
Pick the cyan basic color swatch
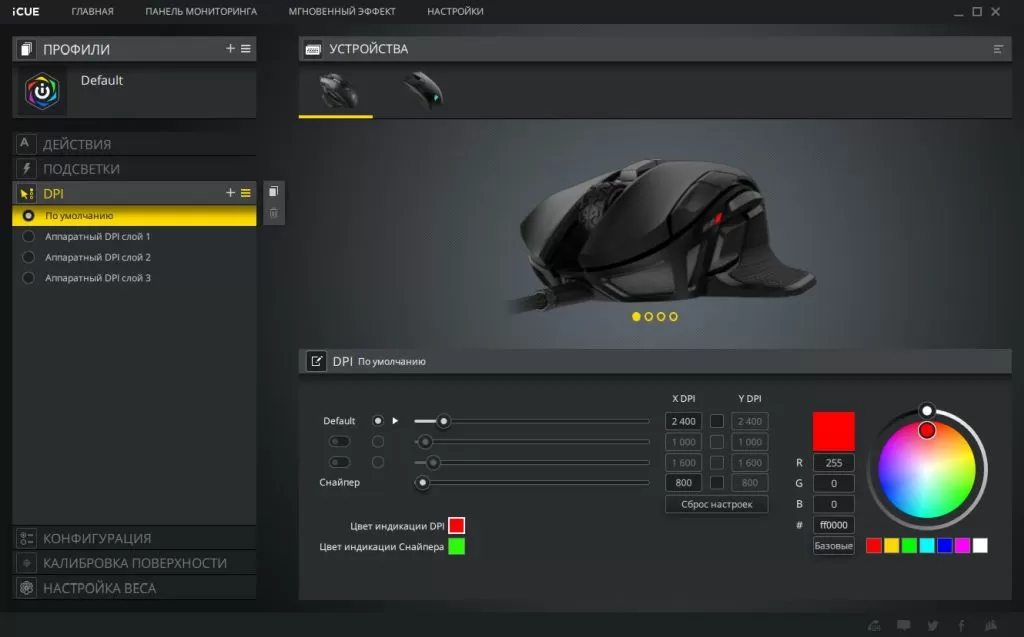[x=927, y=546]
